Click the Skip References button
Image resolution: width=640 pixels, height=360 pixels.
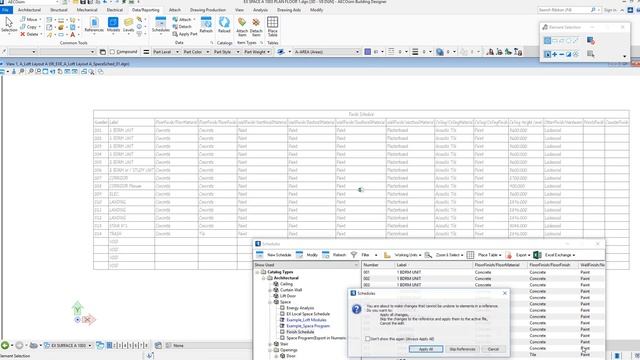[462, 349]
